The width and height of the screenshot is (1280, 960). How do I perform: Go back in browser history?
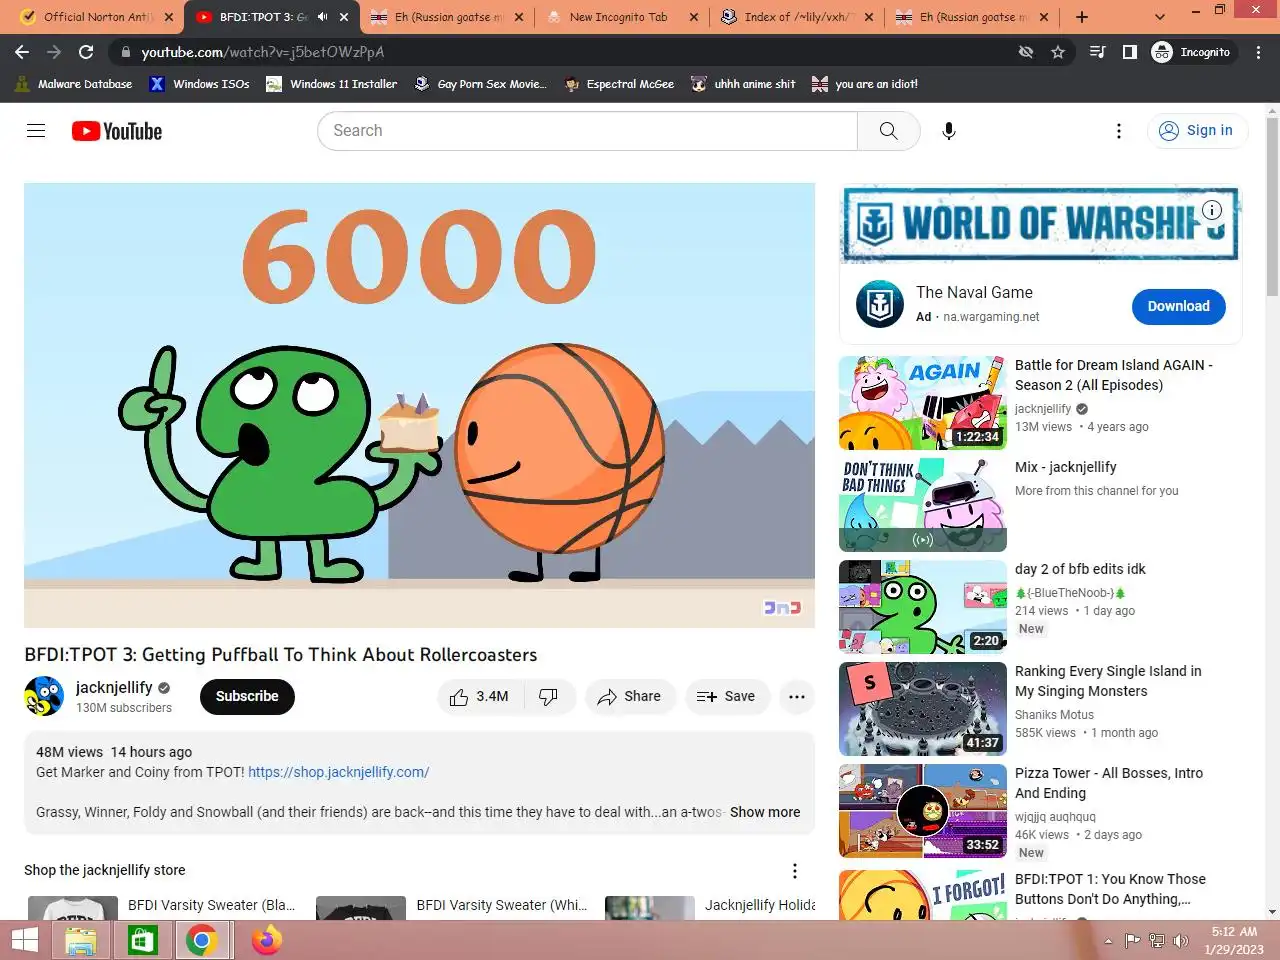pos(22,52)
